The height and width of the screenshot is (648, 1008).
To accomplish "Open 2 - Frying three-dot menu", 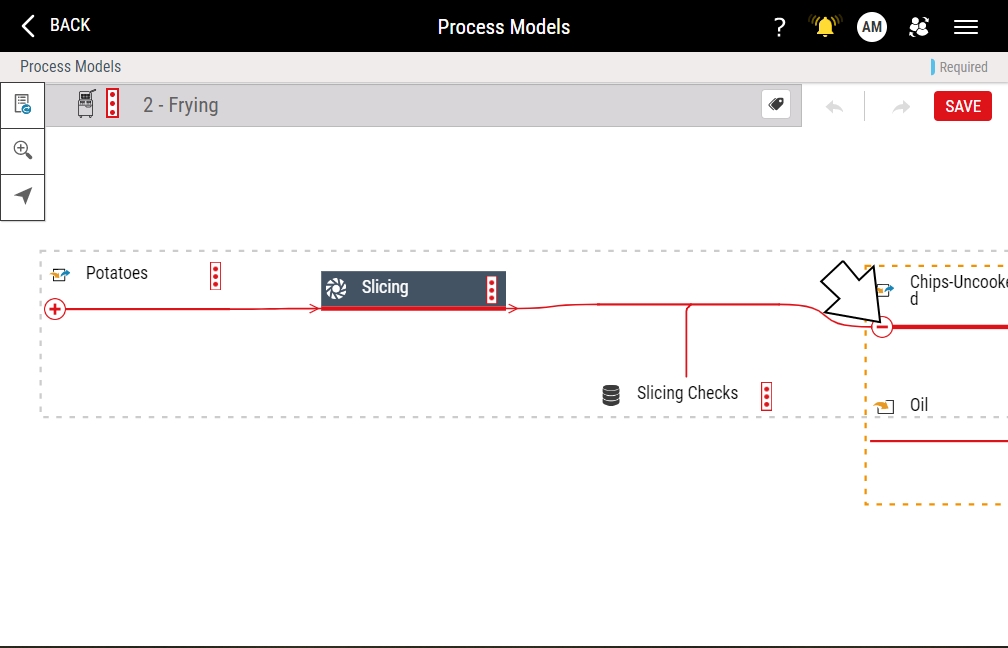I will [113, 104].
